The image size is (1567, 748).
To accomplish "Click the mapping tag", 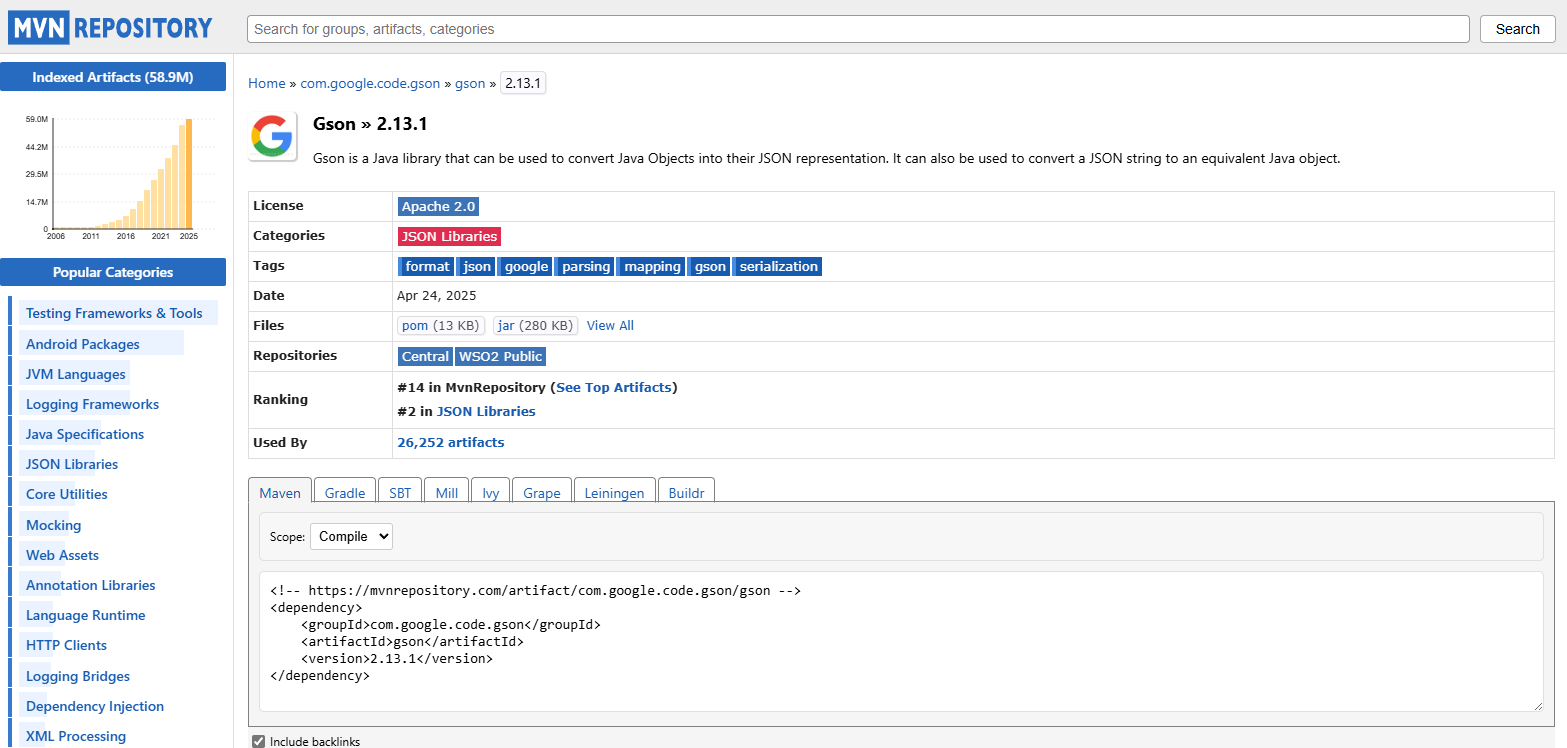I will [651, 266].
